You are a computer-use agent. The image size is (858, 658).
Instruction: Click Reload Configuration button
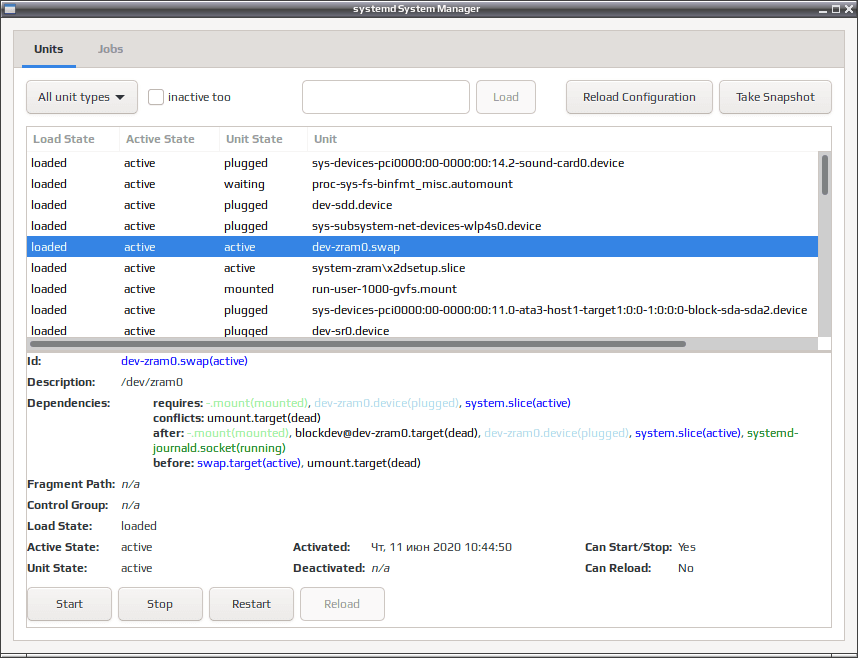[639, 97]
